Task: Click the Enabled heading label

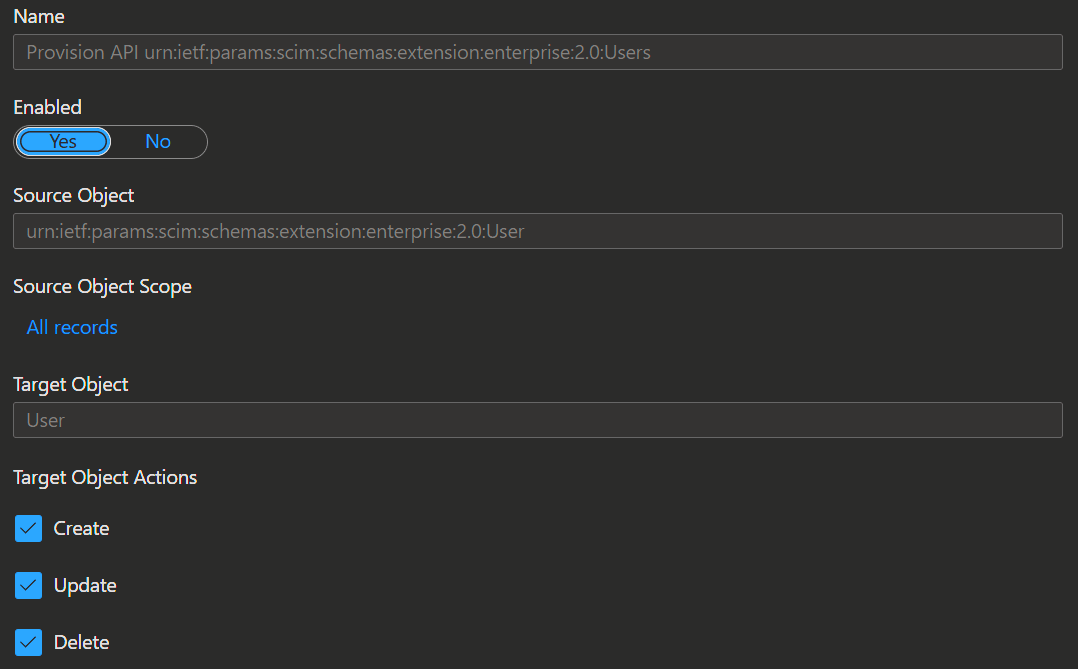Action: (47, 107)
